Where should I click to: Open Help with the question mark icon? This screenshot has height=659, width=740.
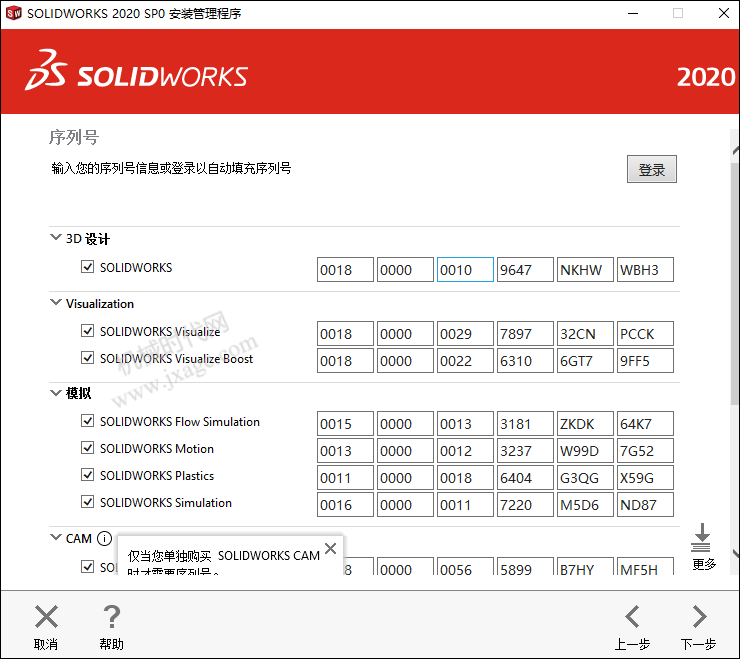[112, 617]
